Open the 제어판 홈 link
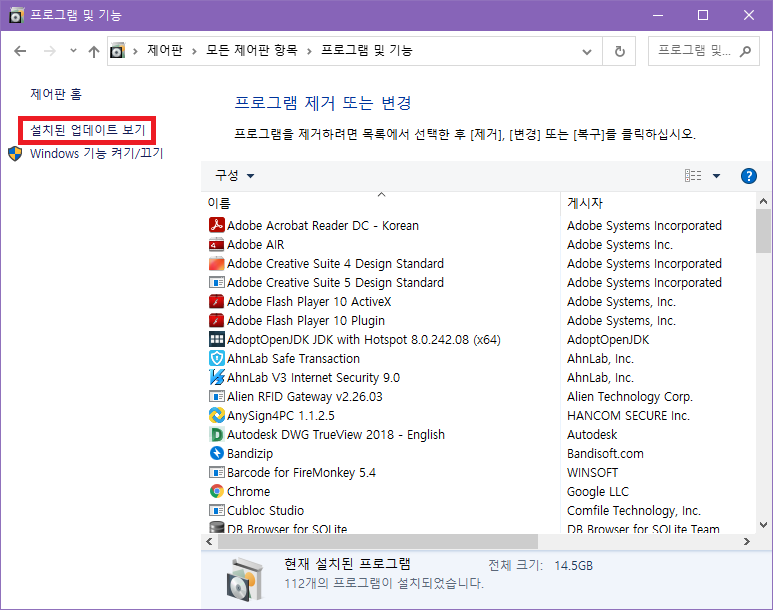The image size is (773, 610). (x=56, y=94)
